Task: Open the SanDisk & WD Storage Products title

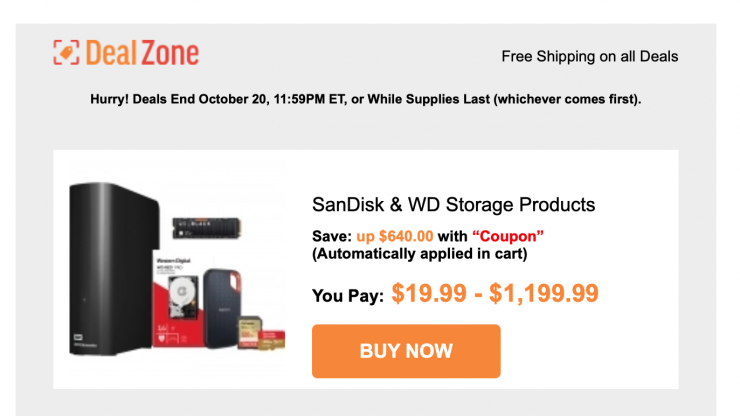Action: 454,205
